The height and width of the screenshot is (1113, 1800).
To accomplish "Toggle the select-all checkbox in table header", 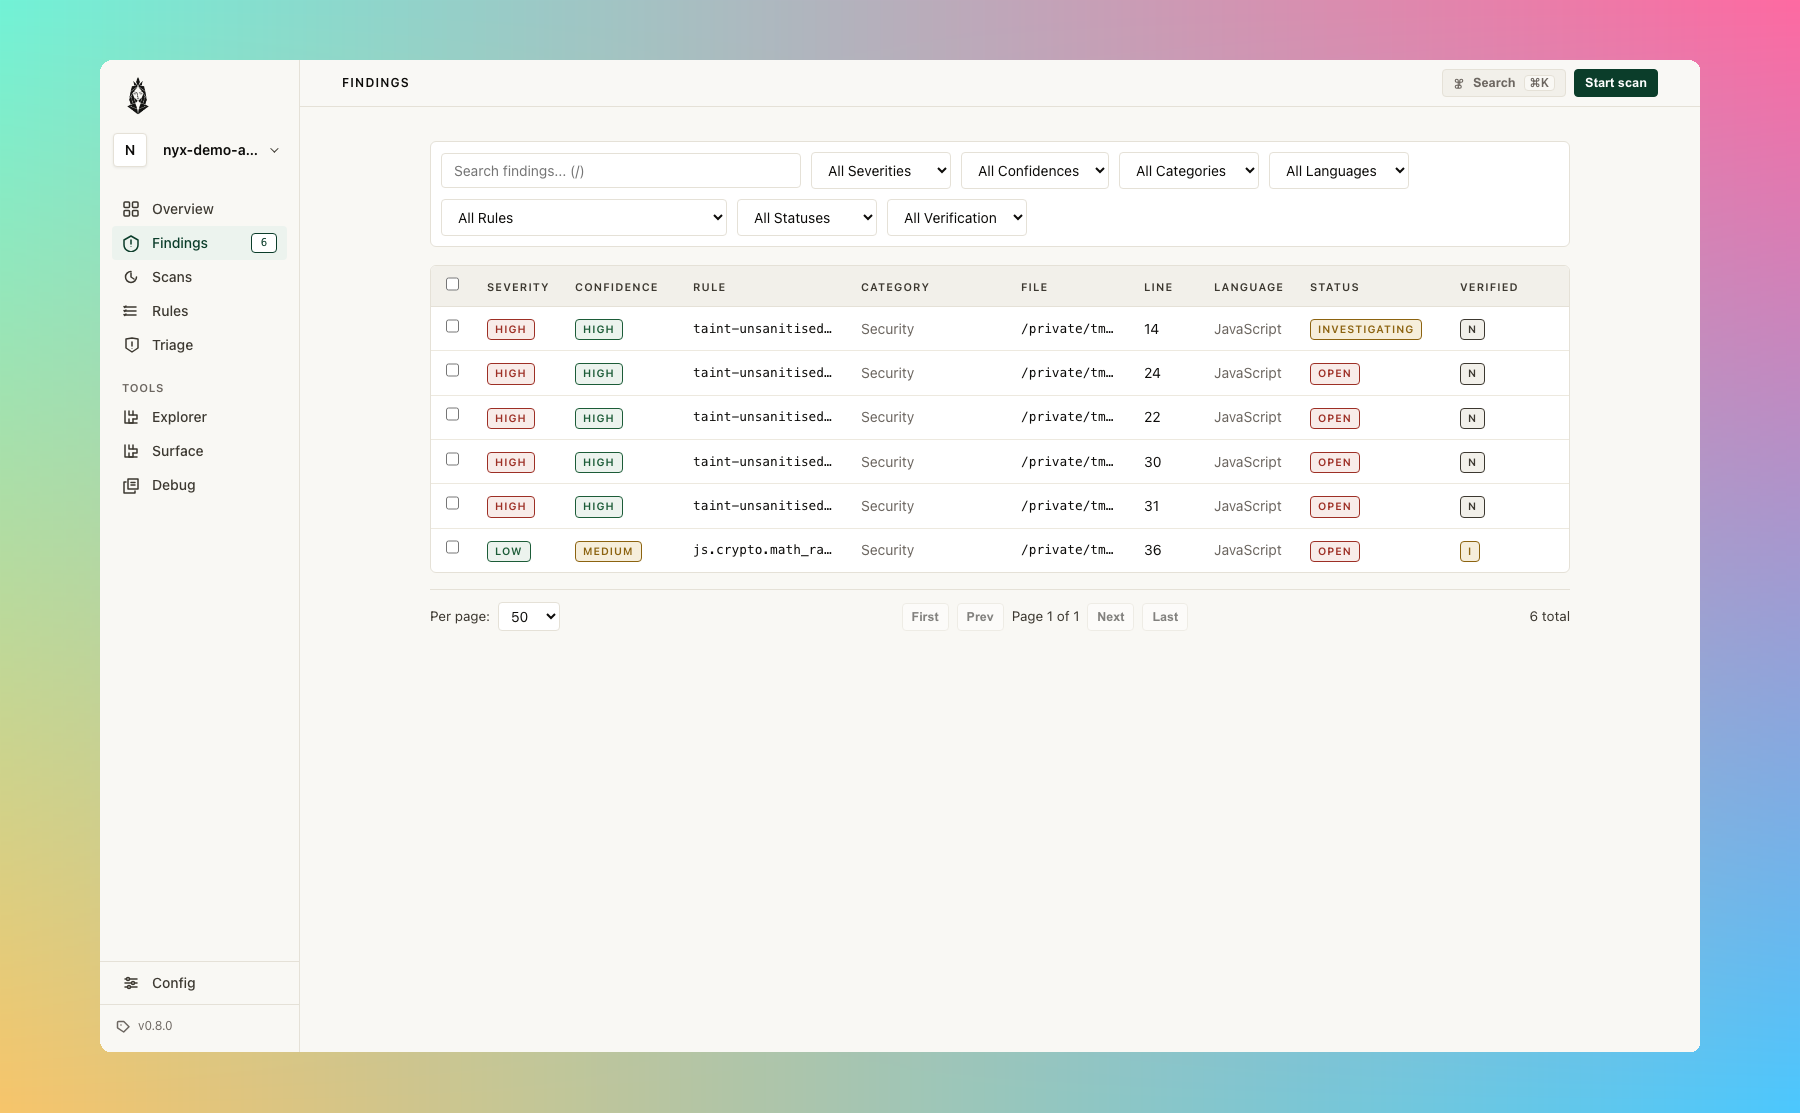I will tap(452, 284).
